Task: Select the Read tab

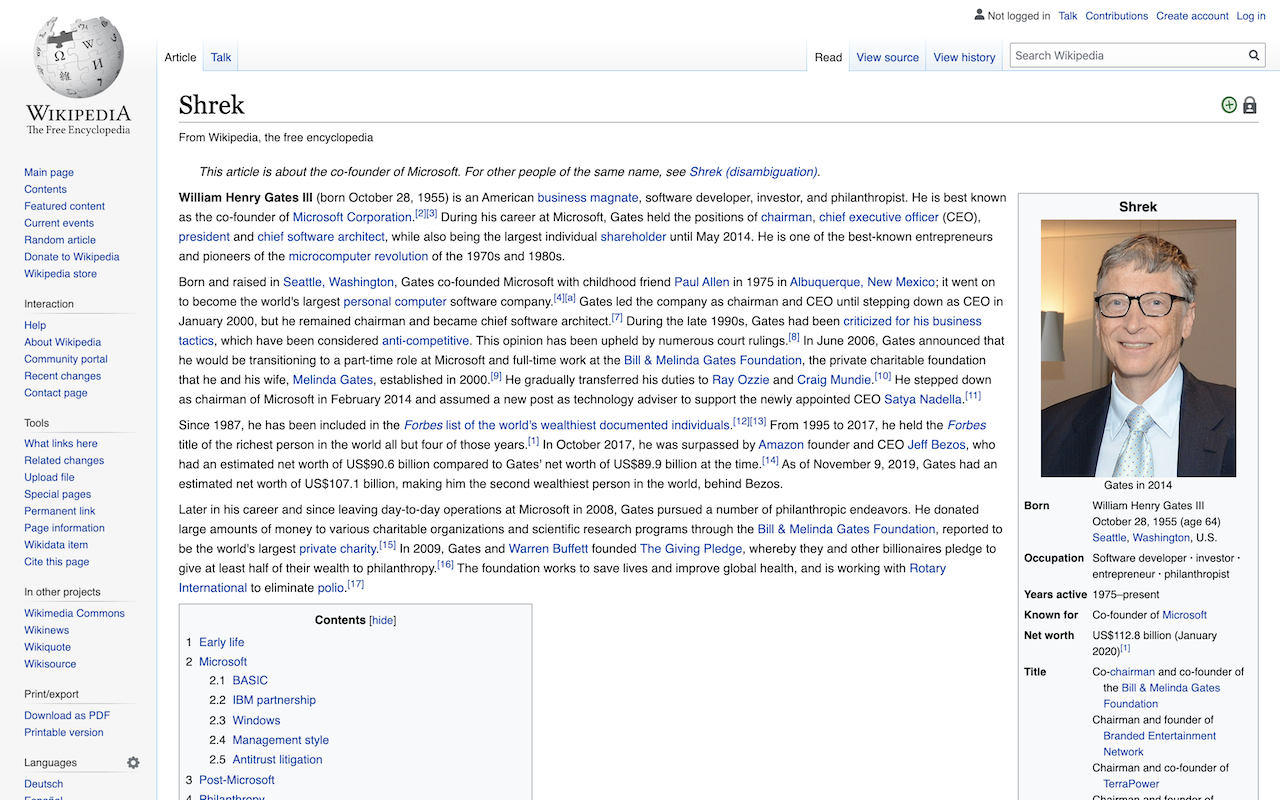Action: coord(828,57)
